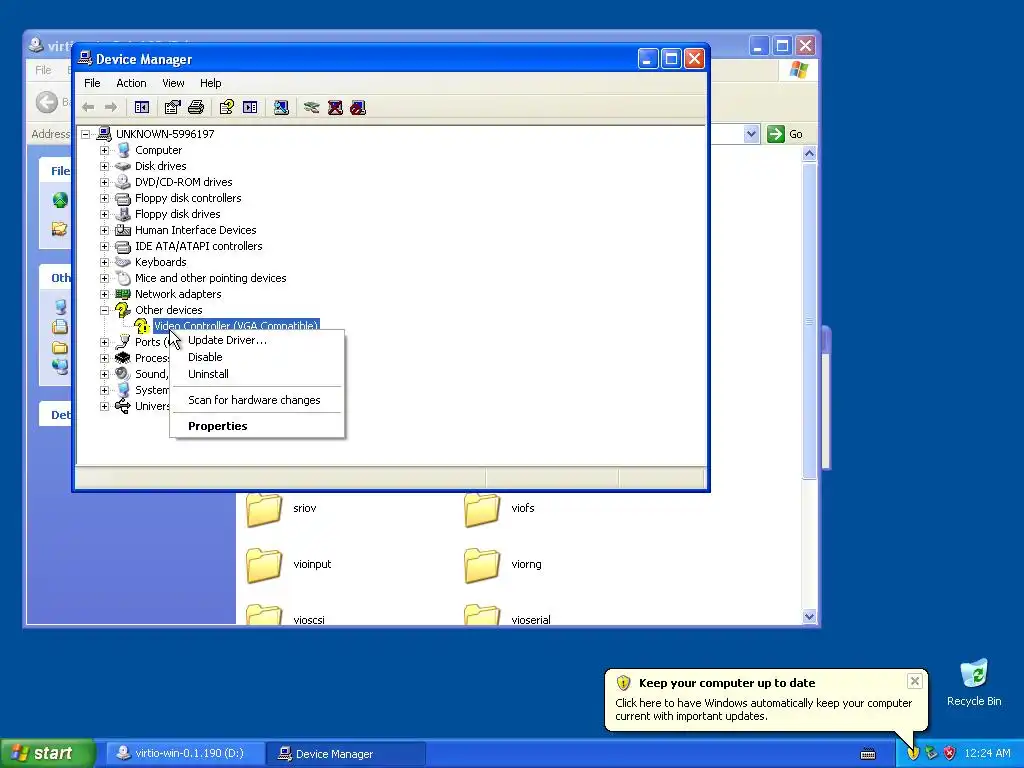
Task: Close the update notification balloon
Action: 914,681
